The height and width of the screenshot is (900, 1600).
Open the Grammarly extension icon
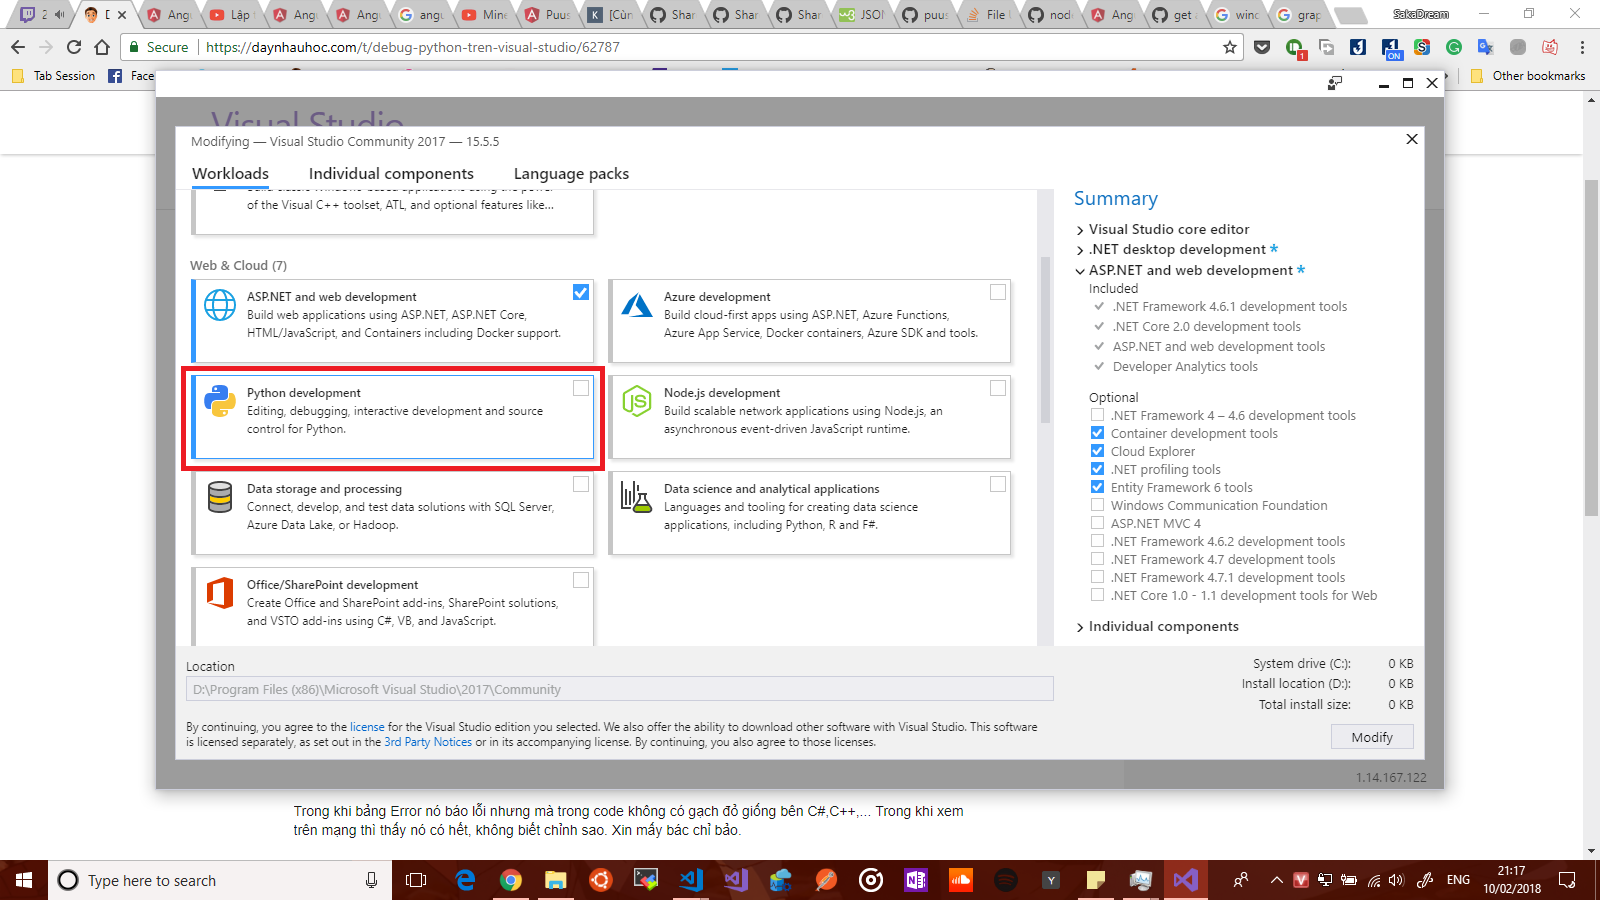click(1454, 47)
